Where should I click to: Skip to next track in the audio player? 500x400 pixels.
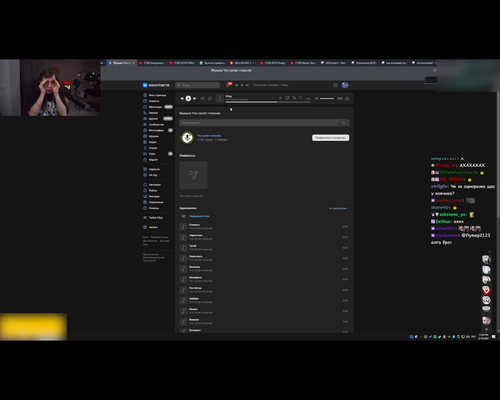click(x=195, y=98)
